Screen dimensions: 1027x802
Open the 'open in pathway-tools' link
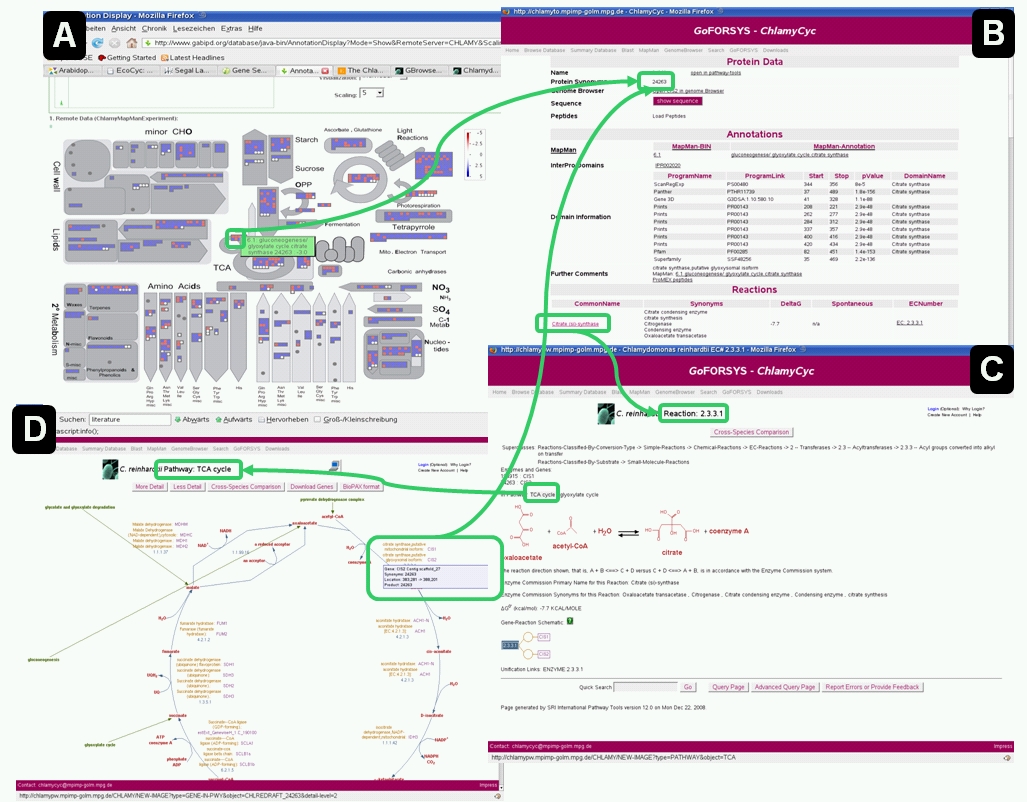point(716,73)
